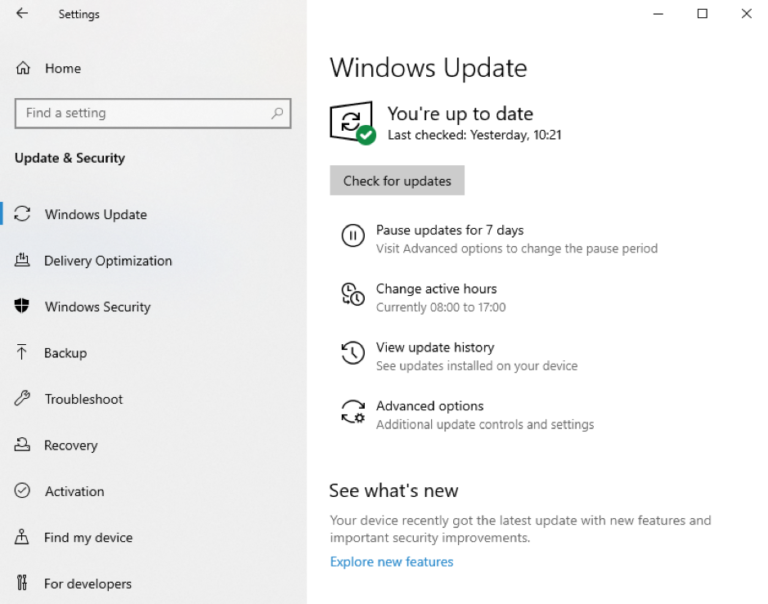Click the 'Windows Update' page title
The image size is (768, 604).
[428, 68]
